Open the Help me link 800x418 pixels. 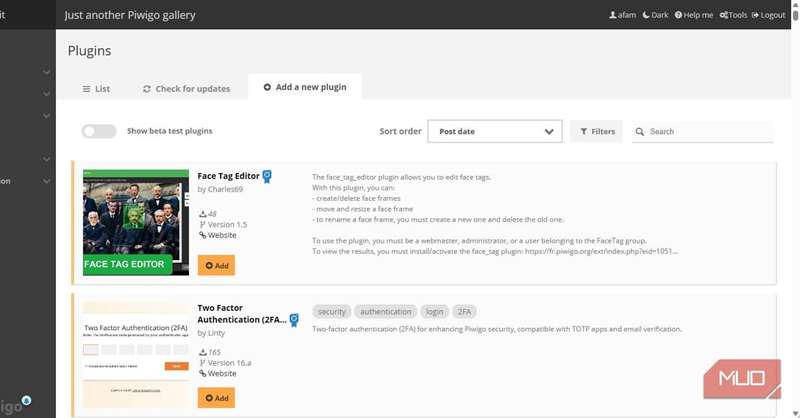click(x=679, y=15)
